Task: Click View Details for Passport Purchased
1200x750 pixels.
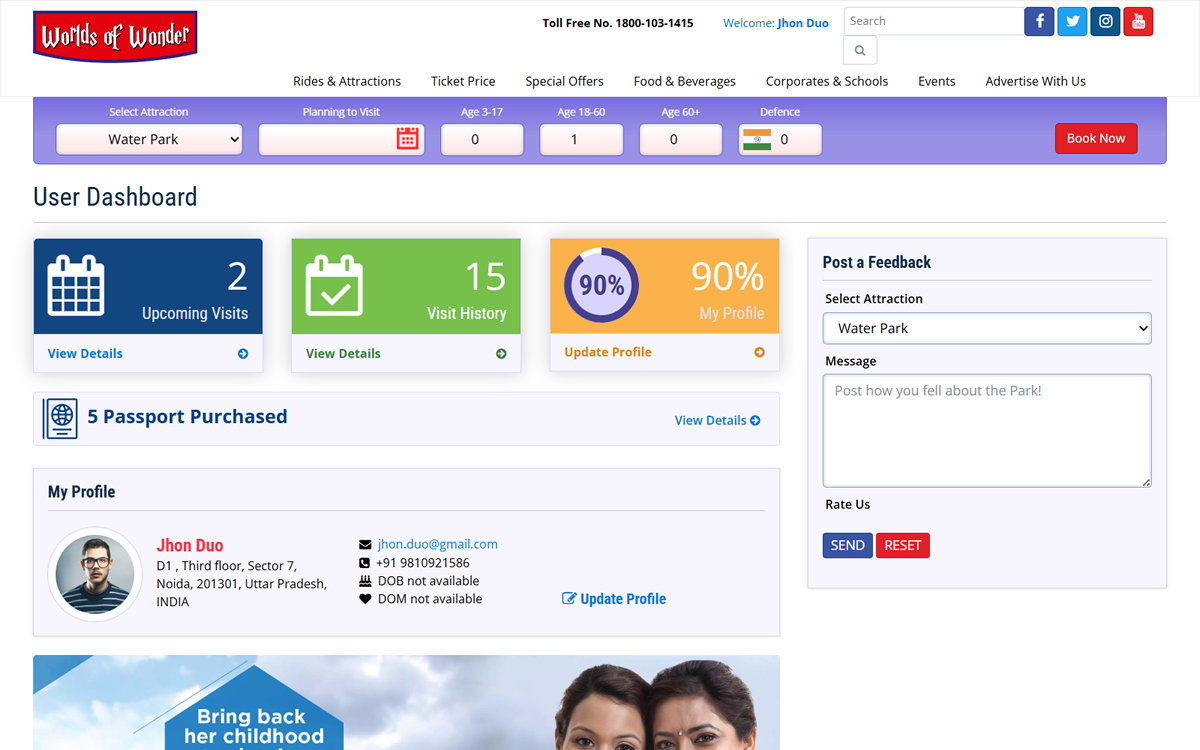Action: tap(717, 420)
